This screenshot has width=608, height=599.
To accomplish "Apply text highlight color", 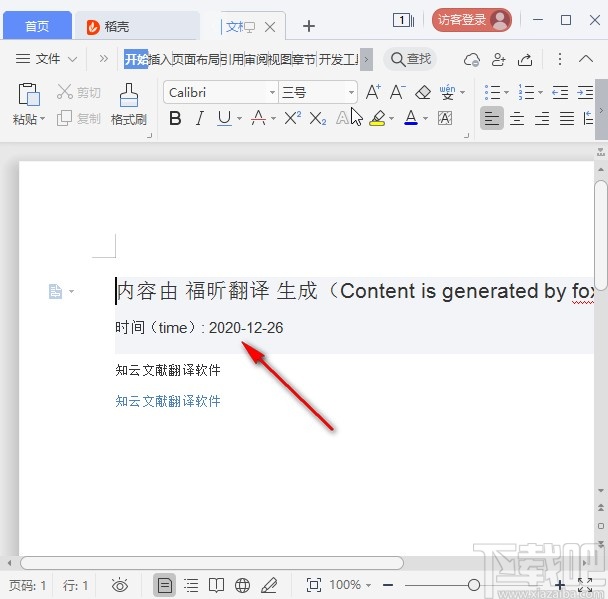I will (378, 118).
